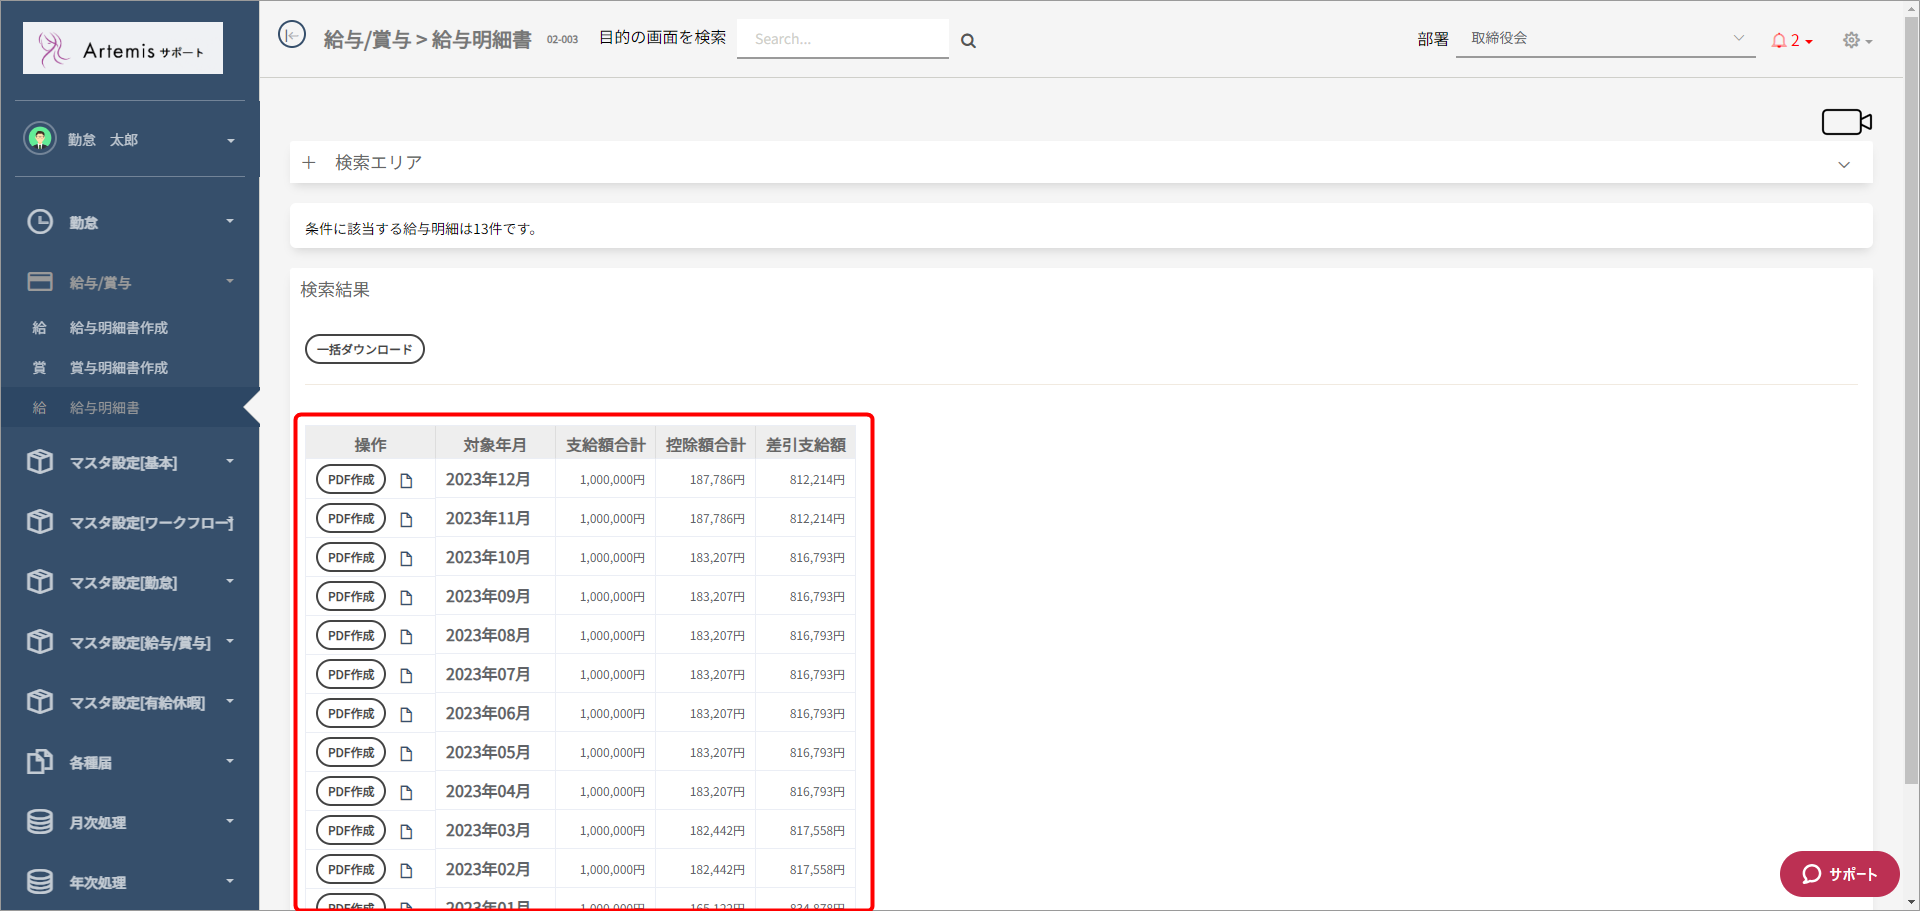Click the Artemis logo
The image size is (1920, 911).
123,49
